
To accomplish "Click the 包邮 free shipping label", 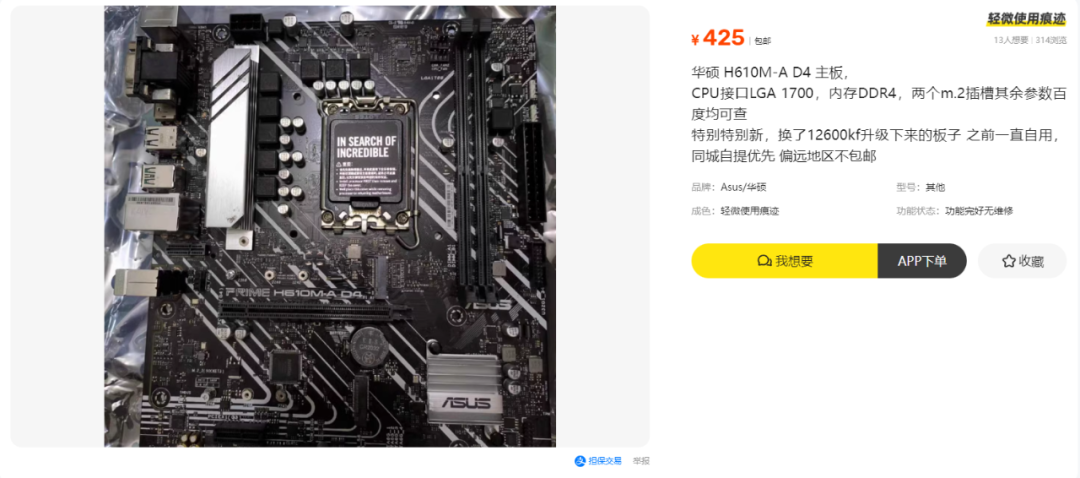I will [762, 41].
